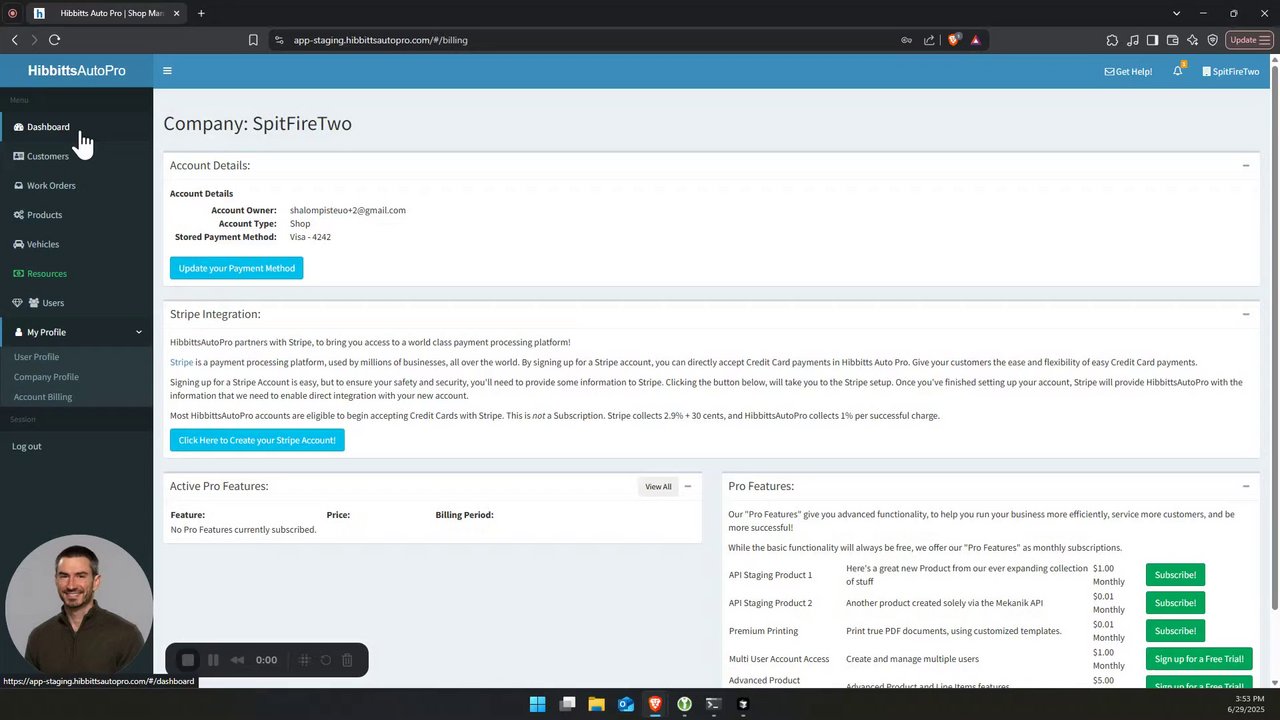Screen dimensions: 1280x720
Task: Toggle the sidebar hamburger menu icon
Action: click(x=167, y=71)
